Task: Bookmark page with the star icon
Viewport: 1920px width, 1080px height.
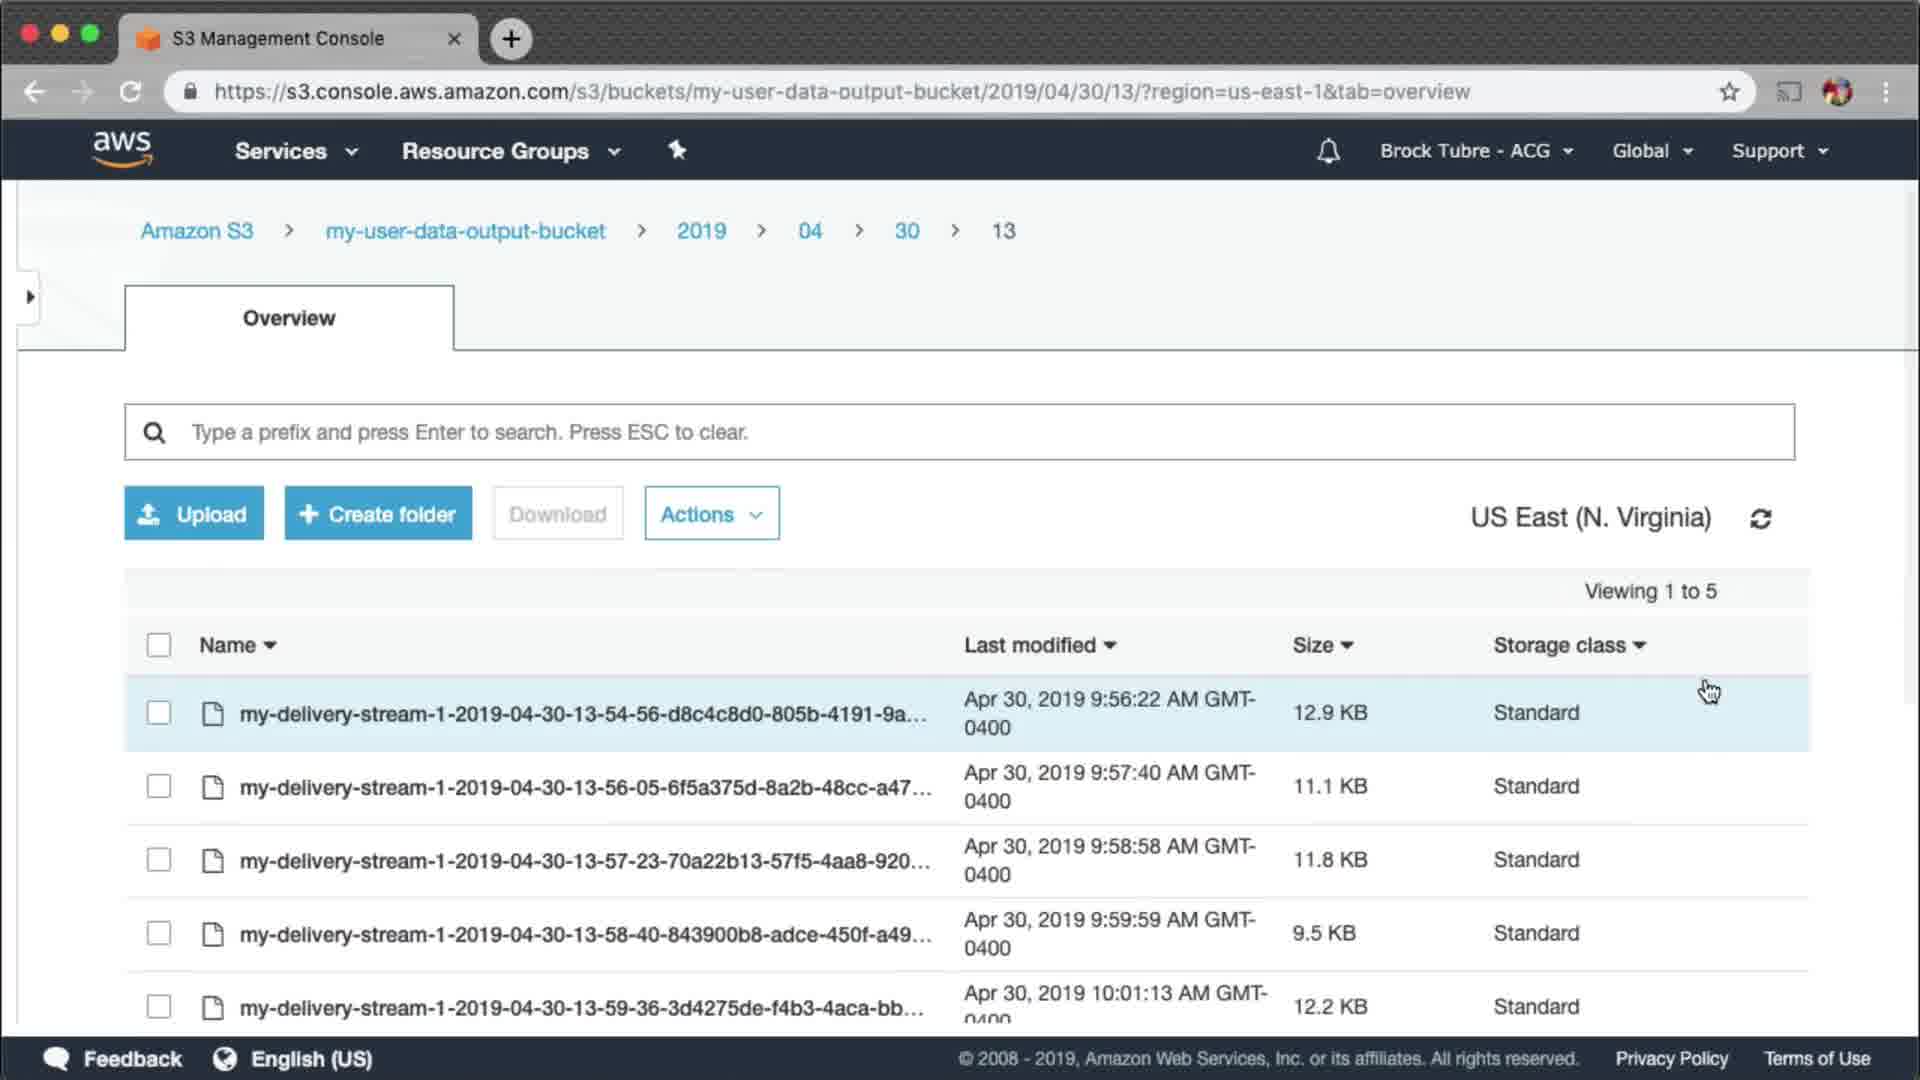Action: [x=1729, y=92]
